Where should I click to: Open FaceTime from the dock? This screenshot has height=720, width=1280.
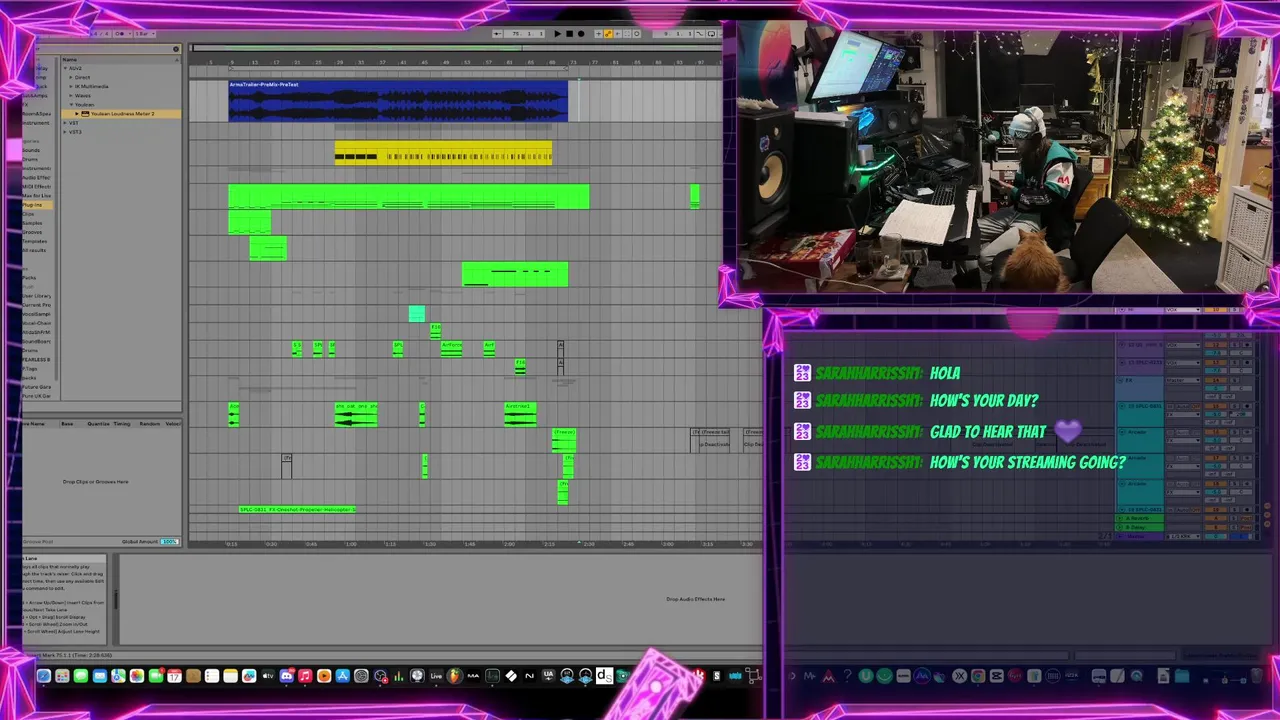point(156,676)
